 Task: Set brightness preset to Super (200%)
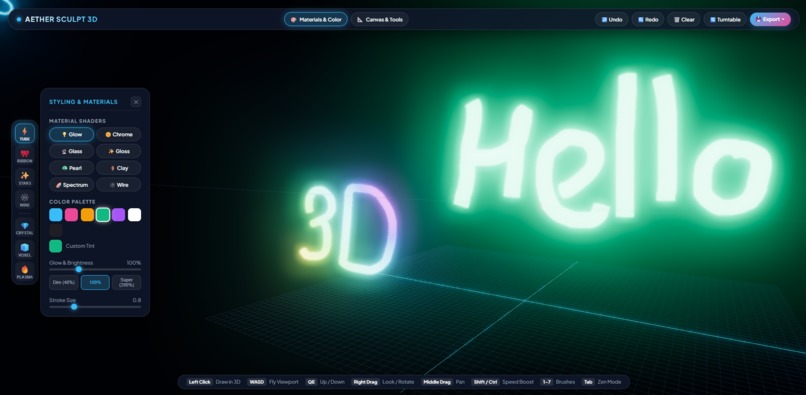point(126,282)
